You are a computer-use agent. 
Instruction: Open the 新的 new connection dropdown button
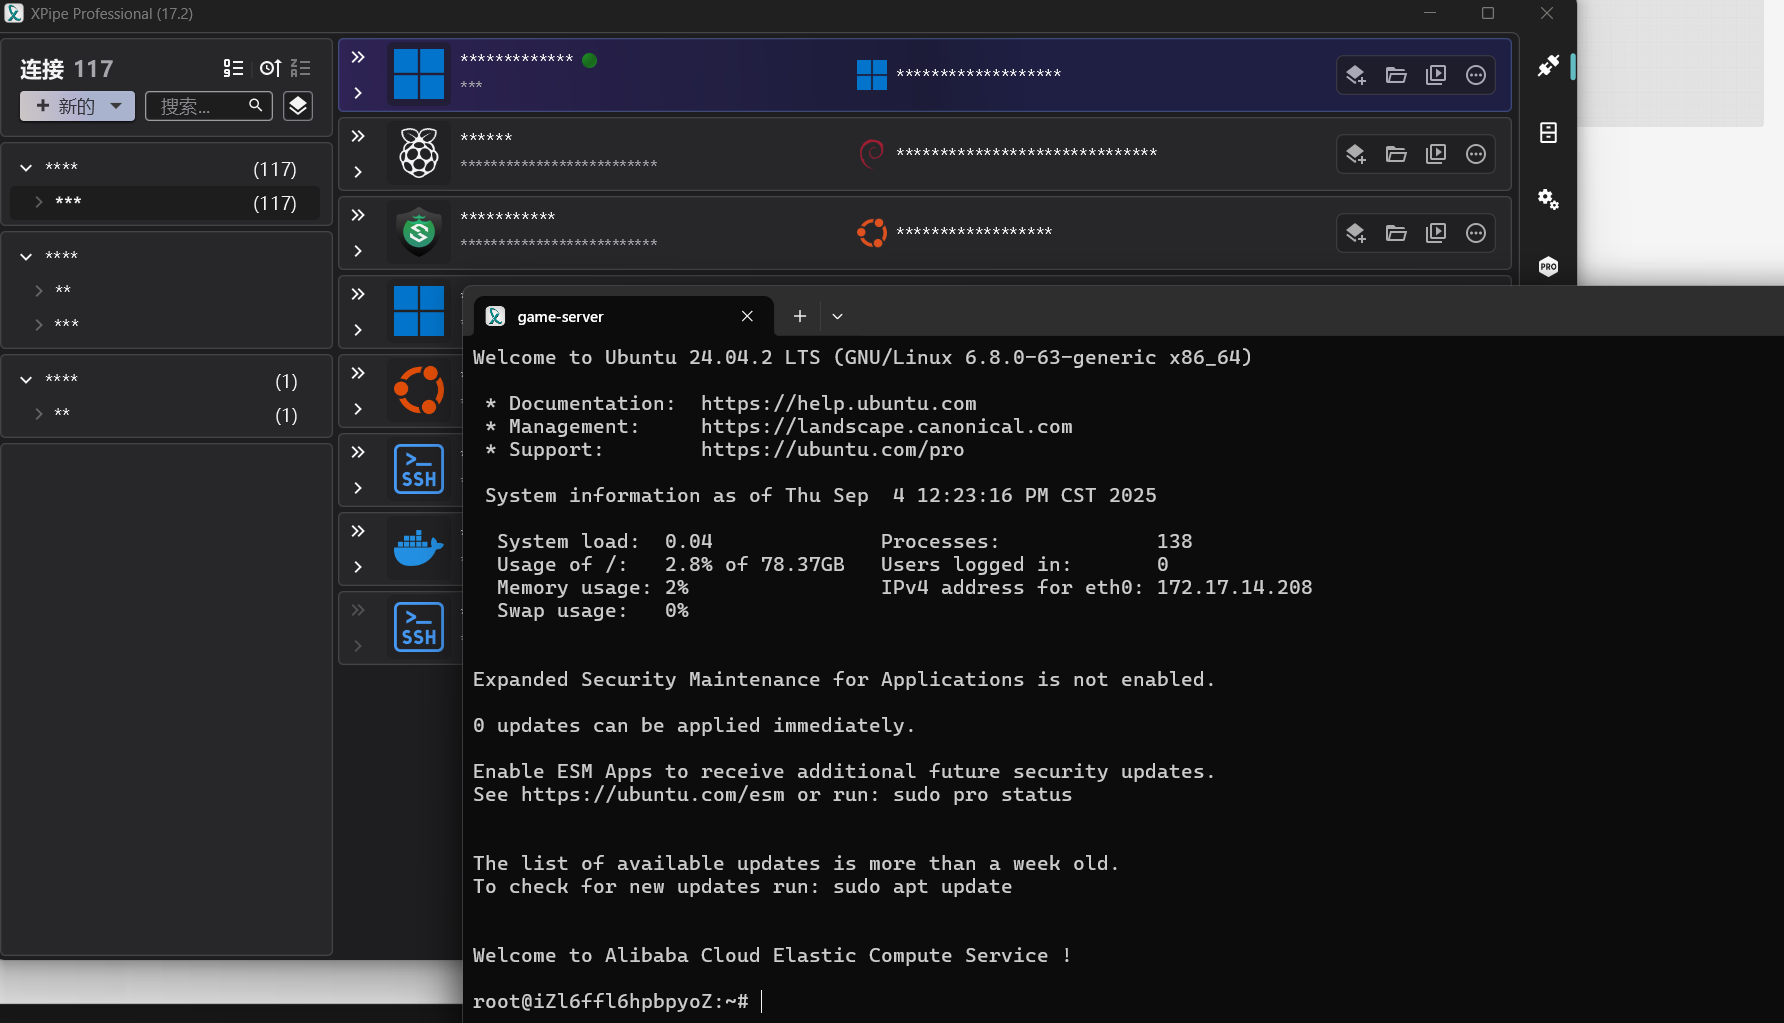77,106
